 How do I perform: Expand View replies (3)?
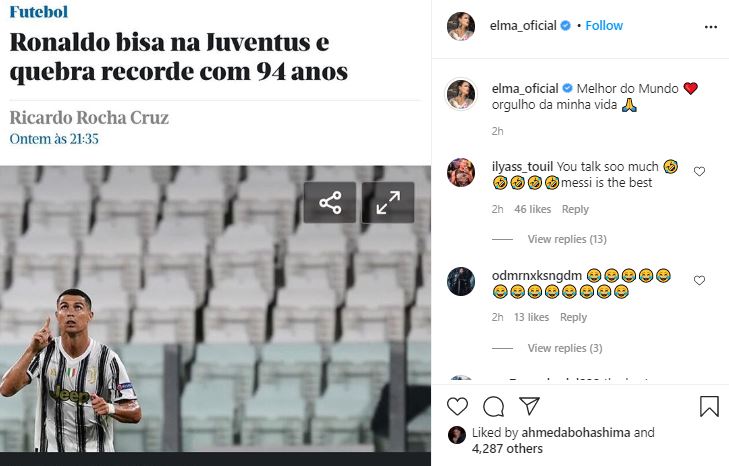[565, 348]
